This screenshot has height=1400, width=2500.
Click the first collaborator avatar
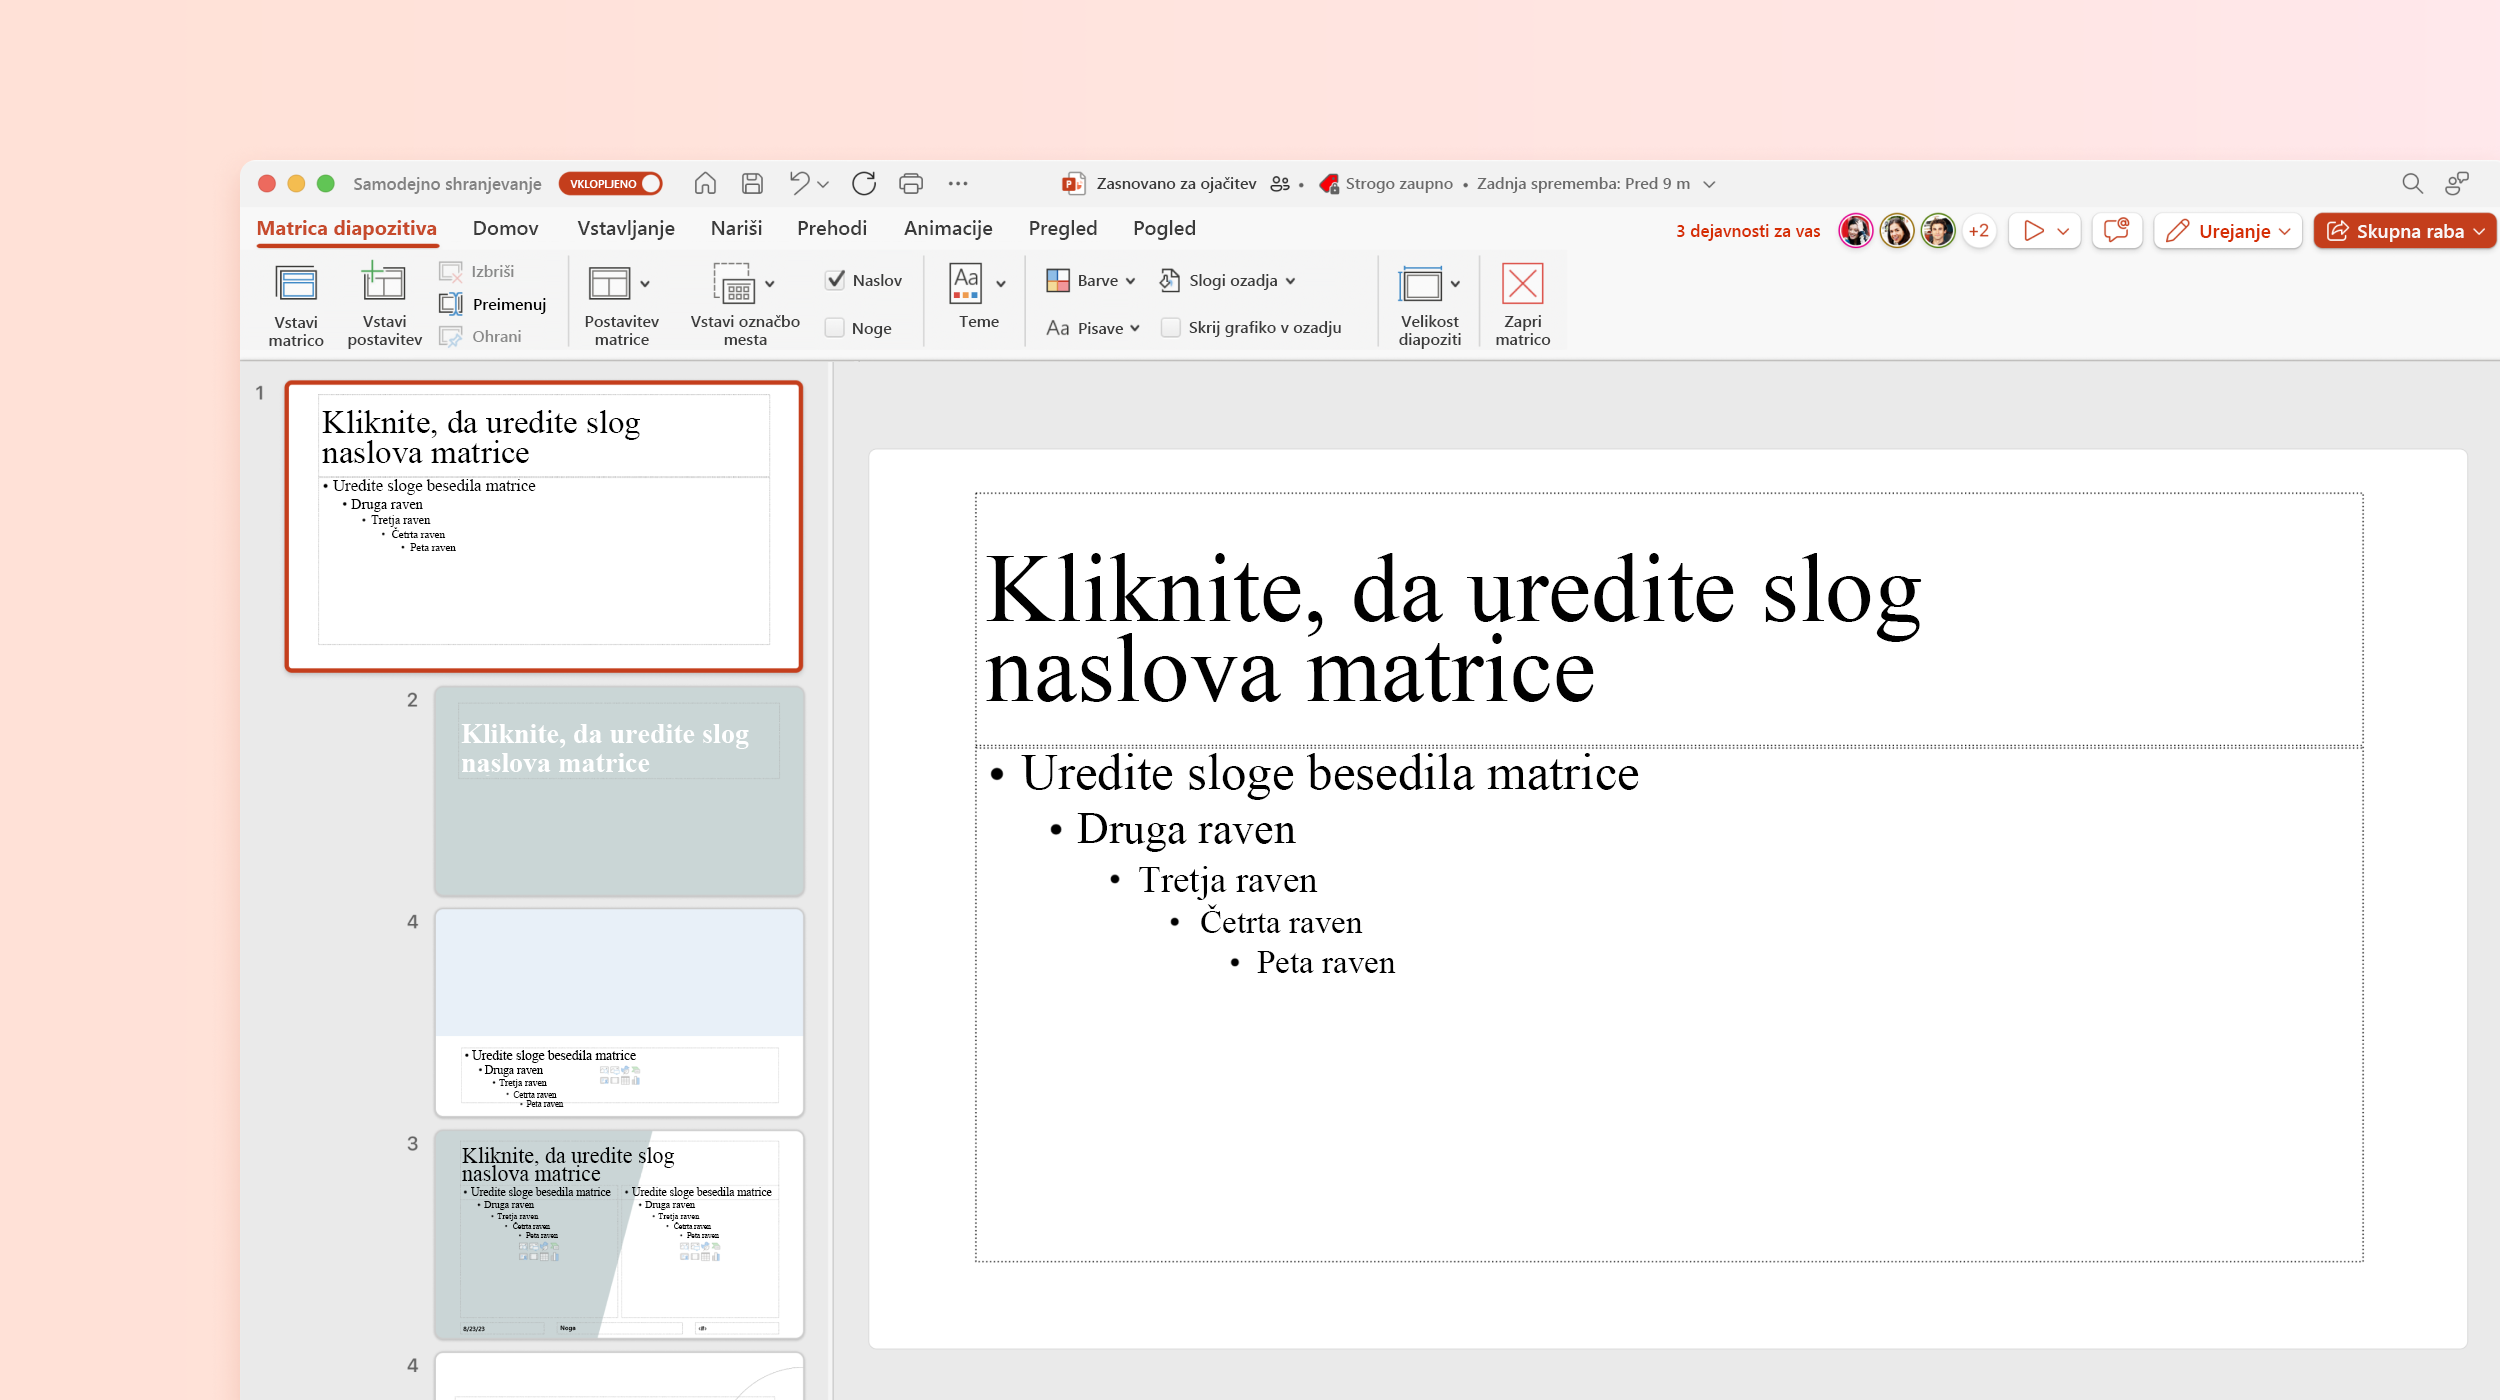click(1855, 231)
